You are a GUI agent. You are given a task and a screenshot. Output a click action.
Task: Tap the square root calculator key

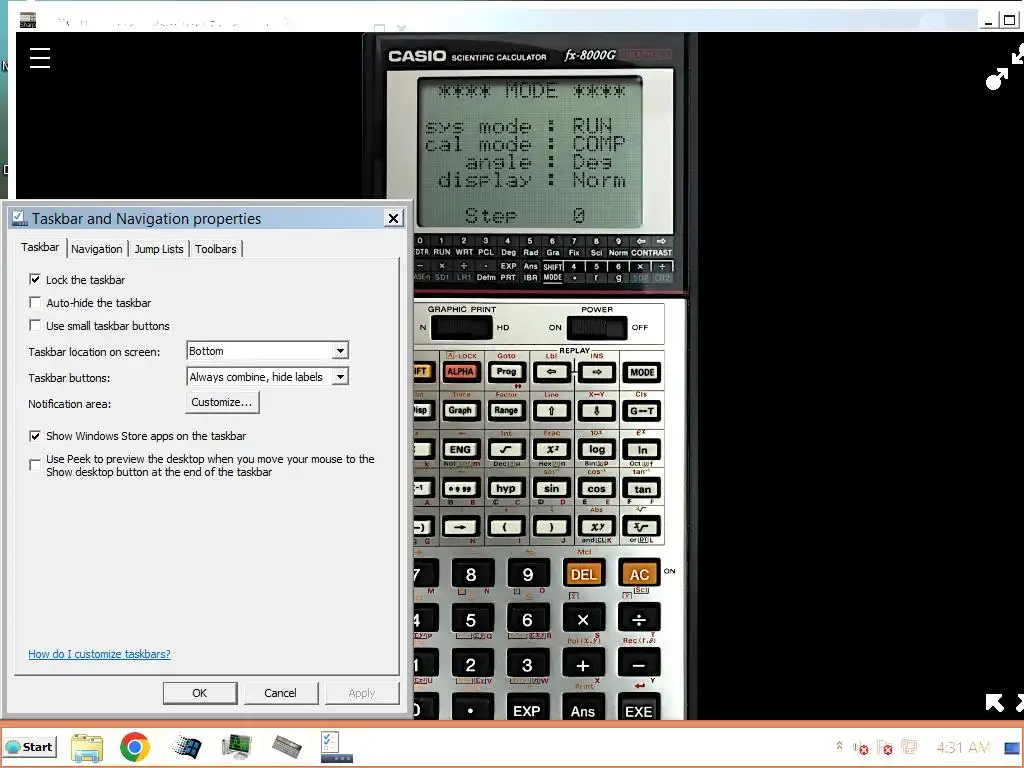point(506,449)
